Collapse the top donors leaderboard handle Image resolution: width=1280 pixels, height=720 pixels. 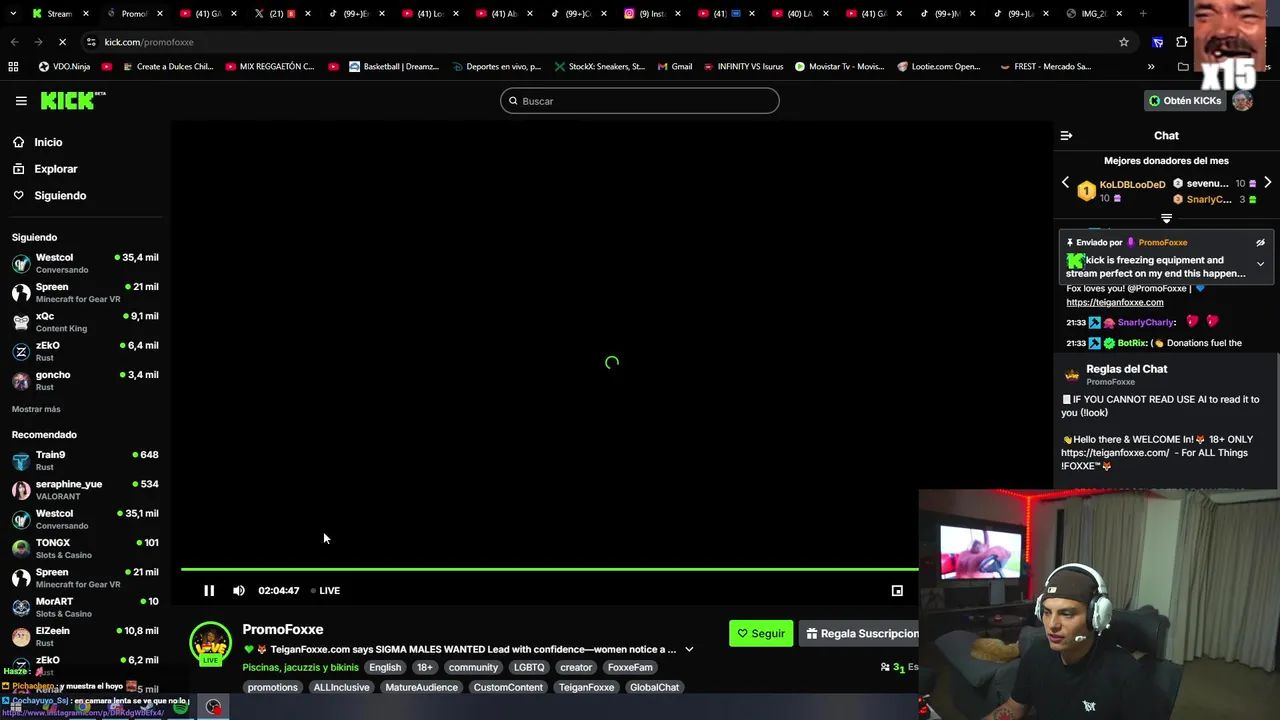[1166, 218]
